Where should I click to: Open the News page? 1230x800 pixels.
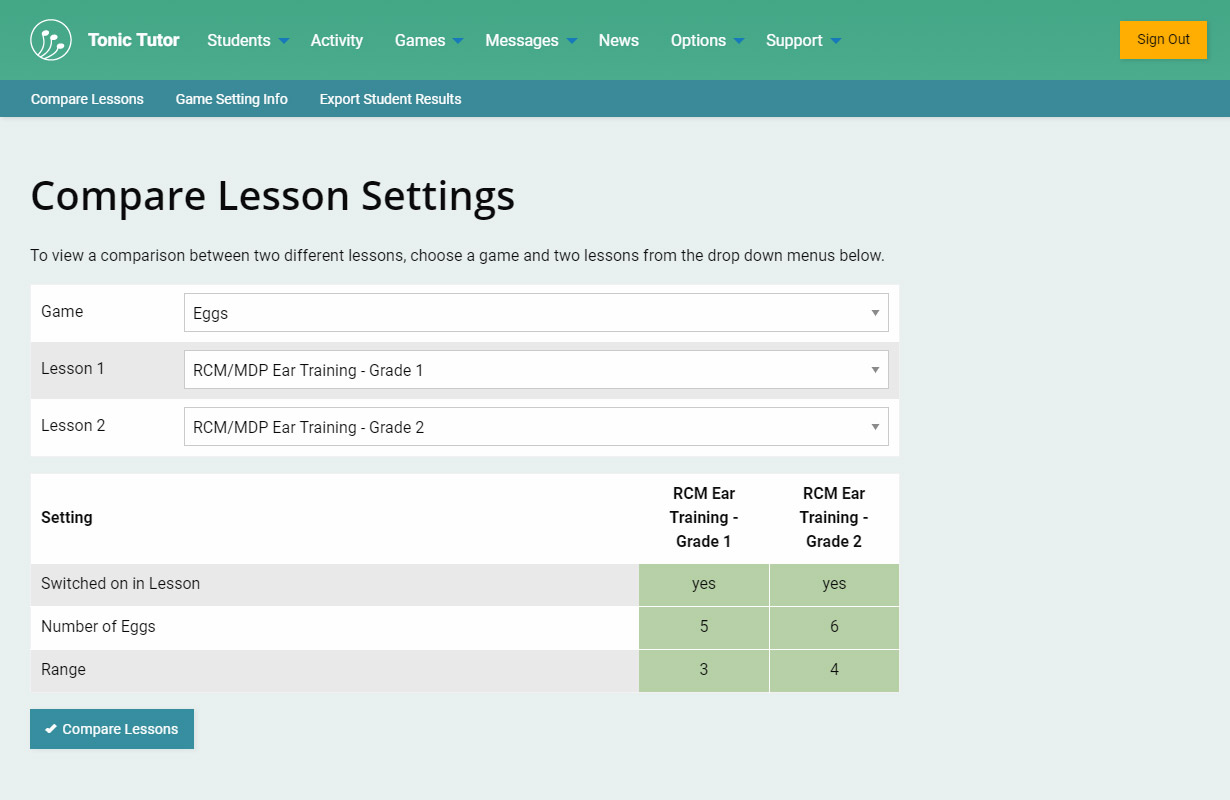[x=618, y=41]
